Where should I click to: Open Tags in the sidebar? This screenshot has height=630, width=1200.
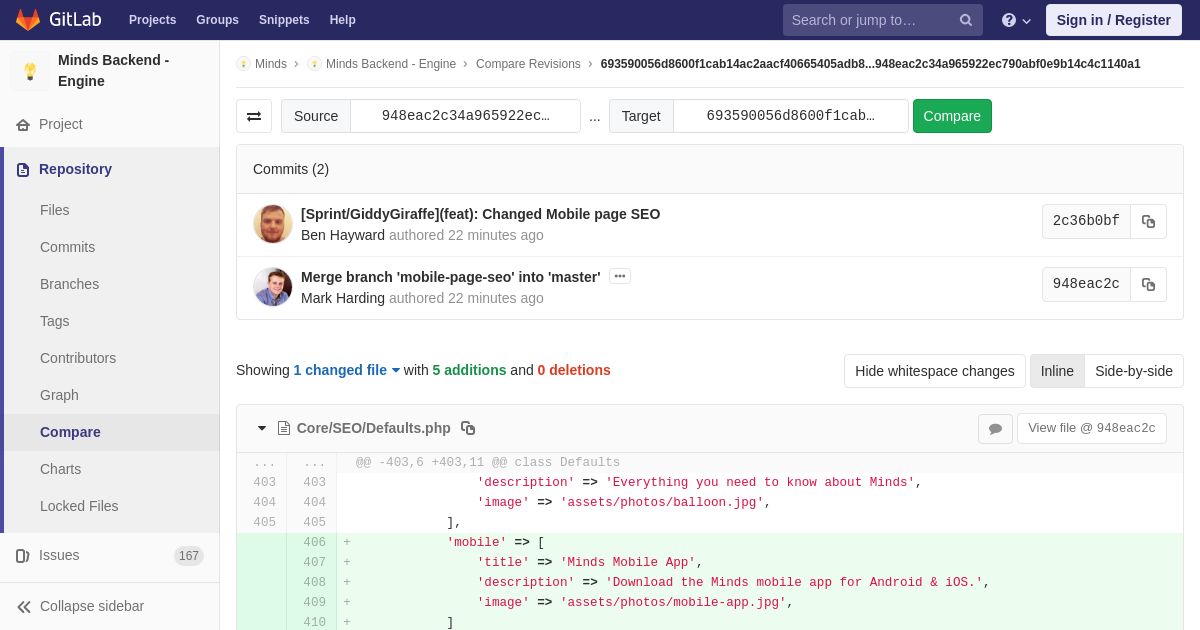(55, 321)
